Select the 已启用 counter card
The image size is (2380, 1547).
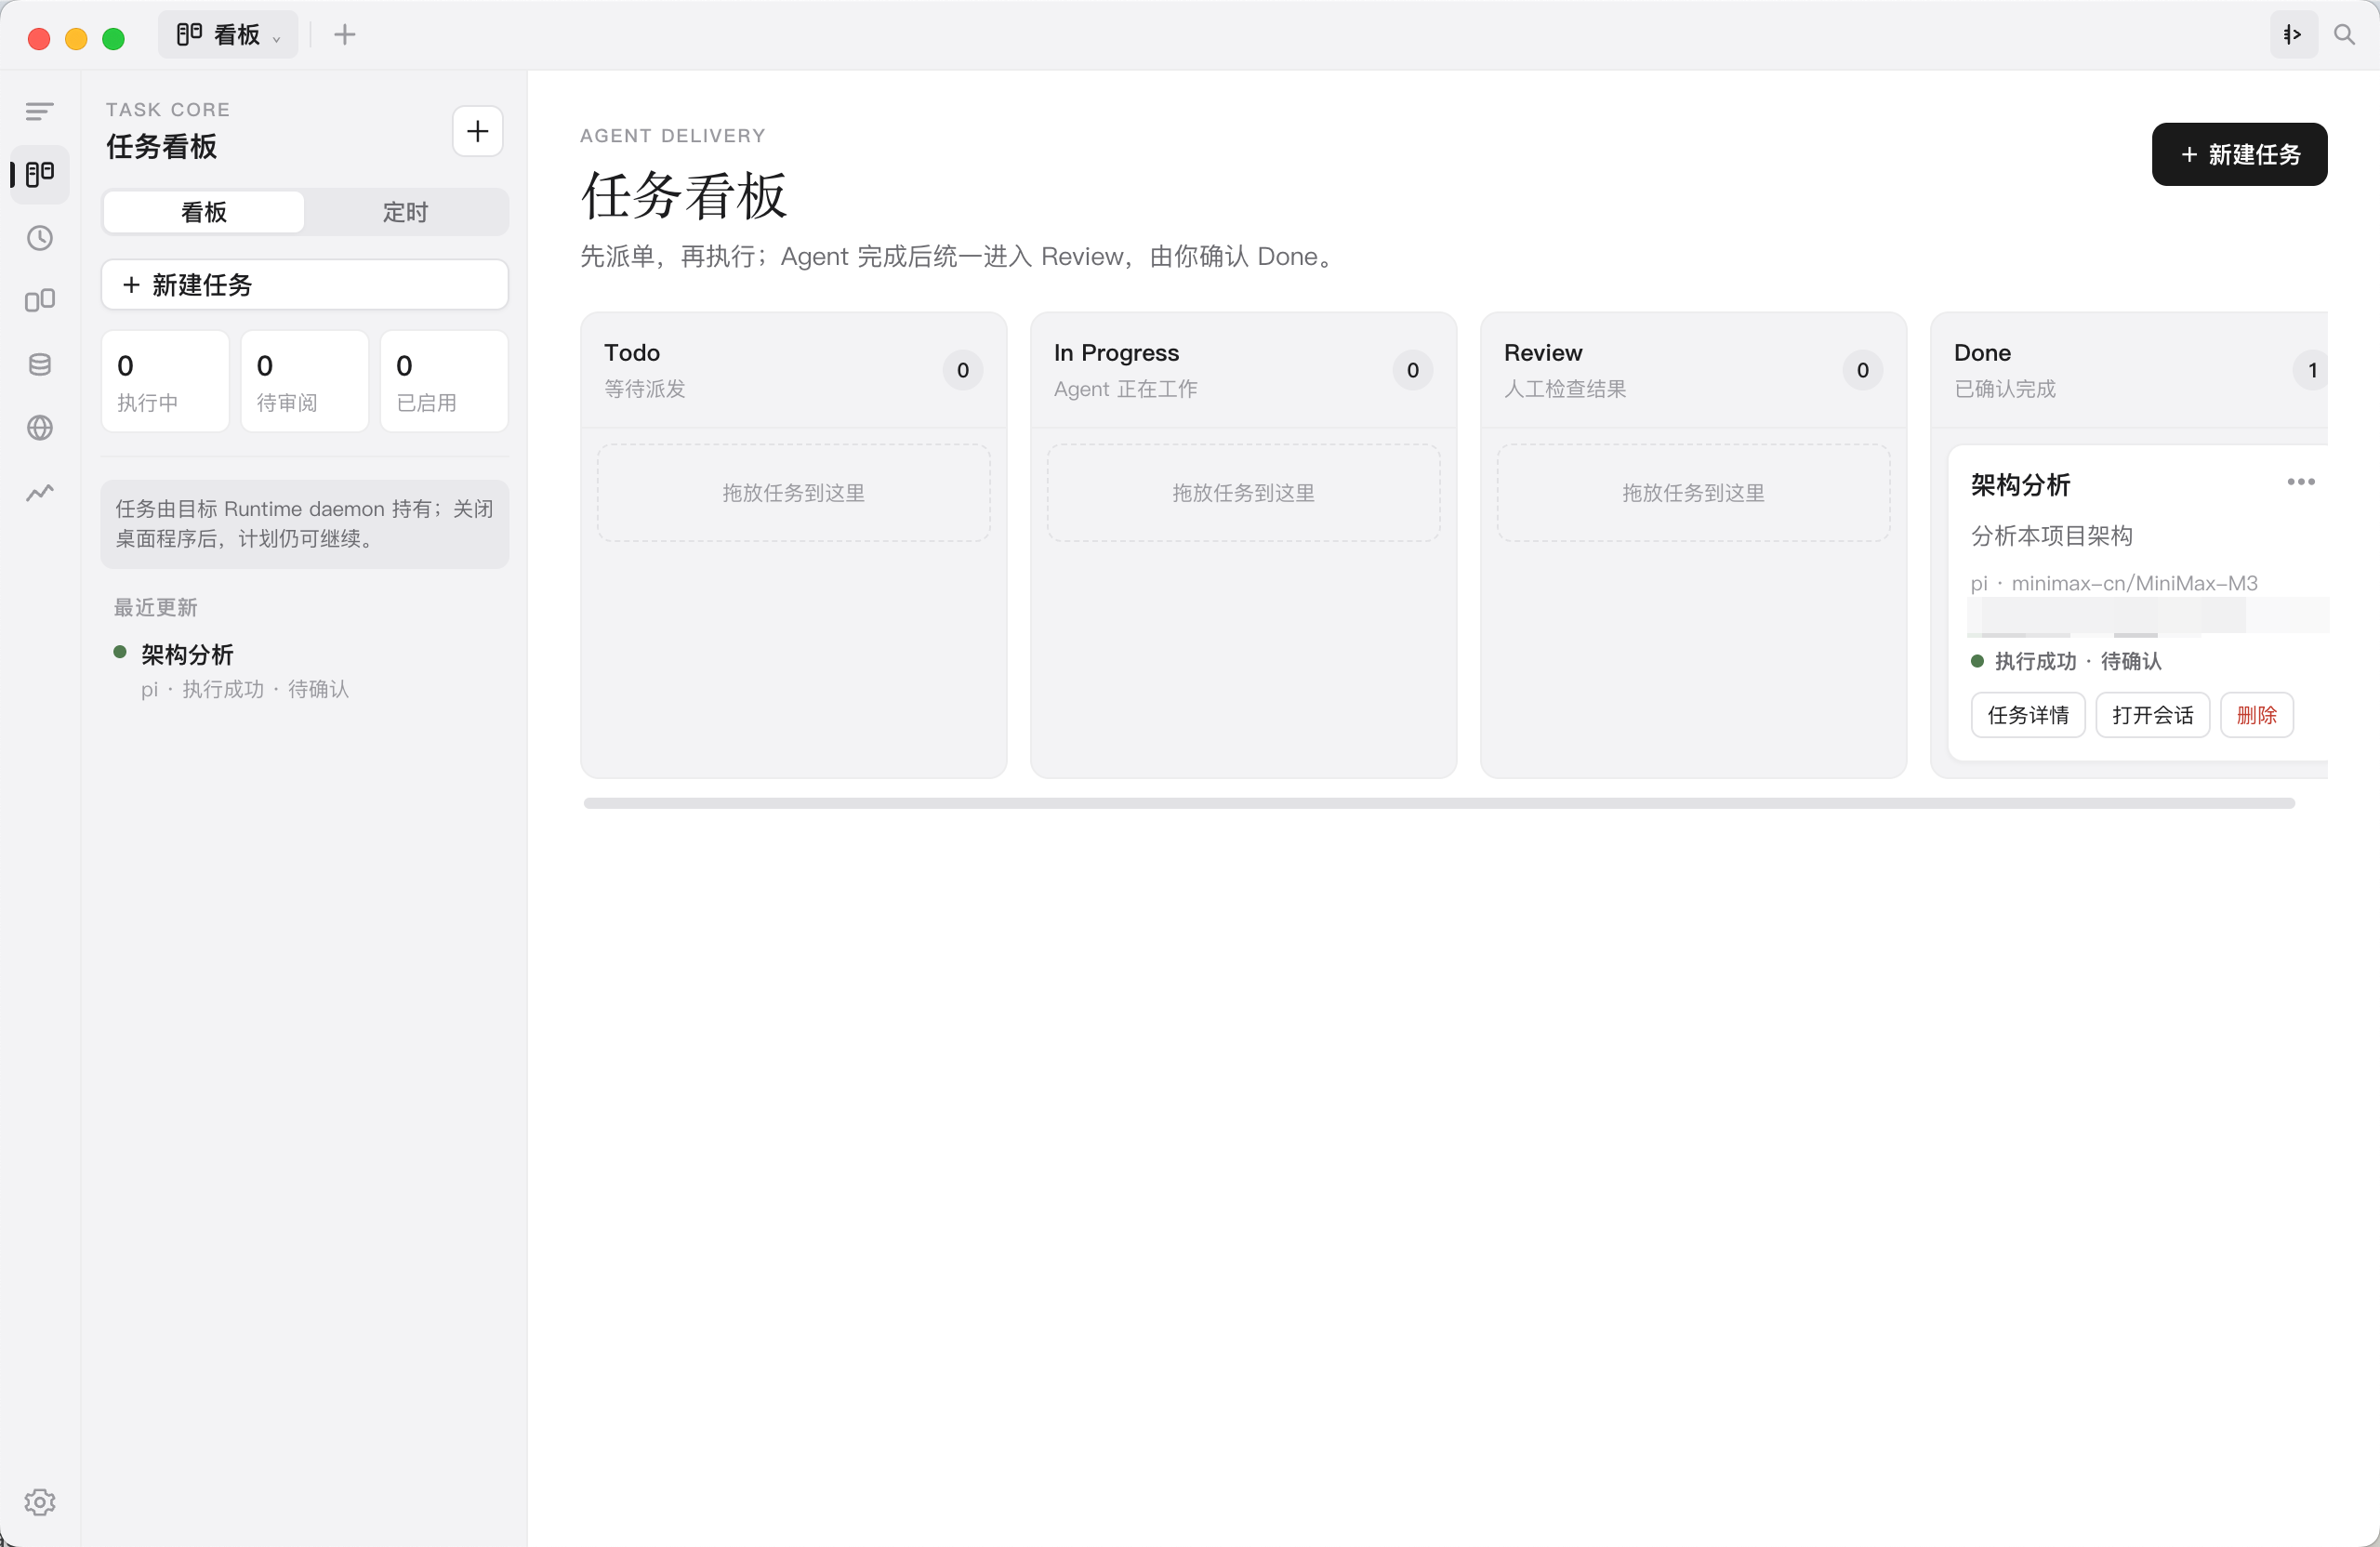point(444,381)
